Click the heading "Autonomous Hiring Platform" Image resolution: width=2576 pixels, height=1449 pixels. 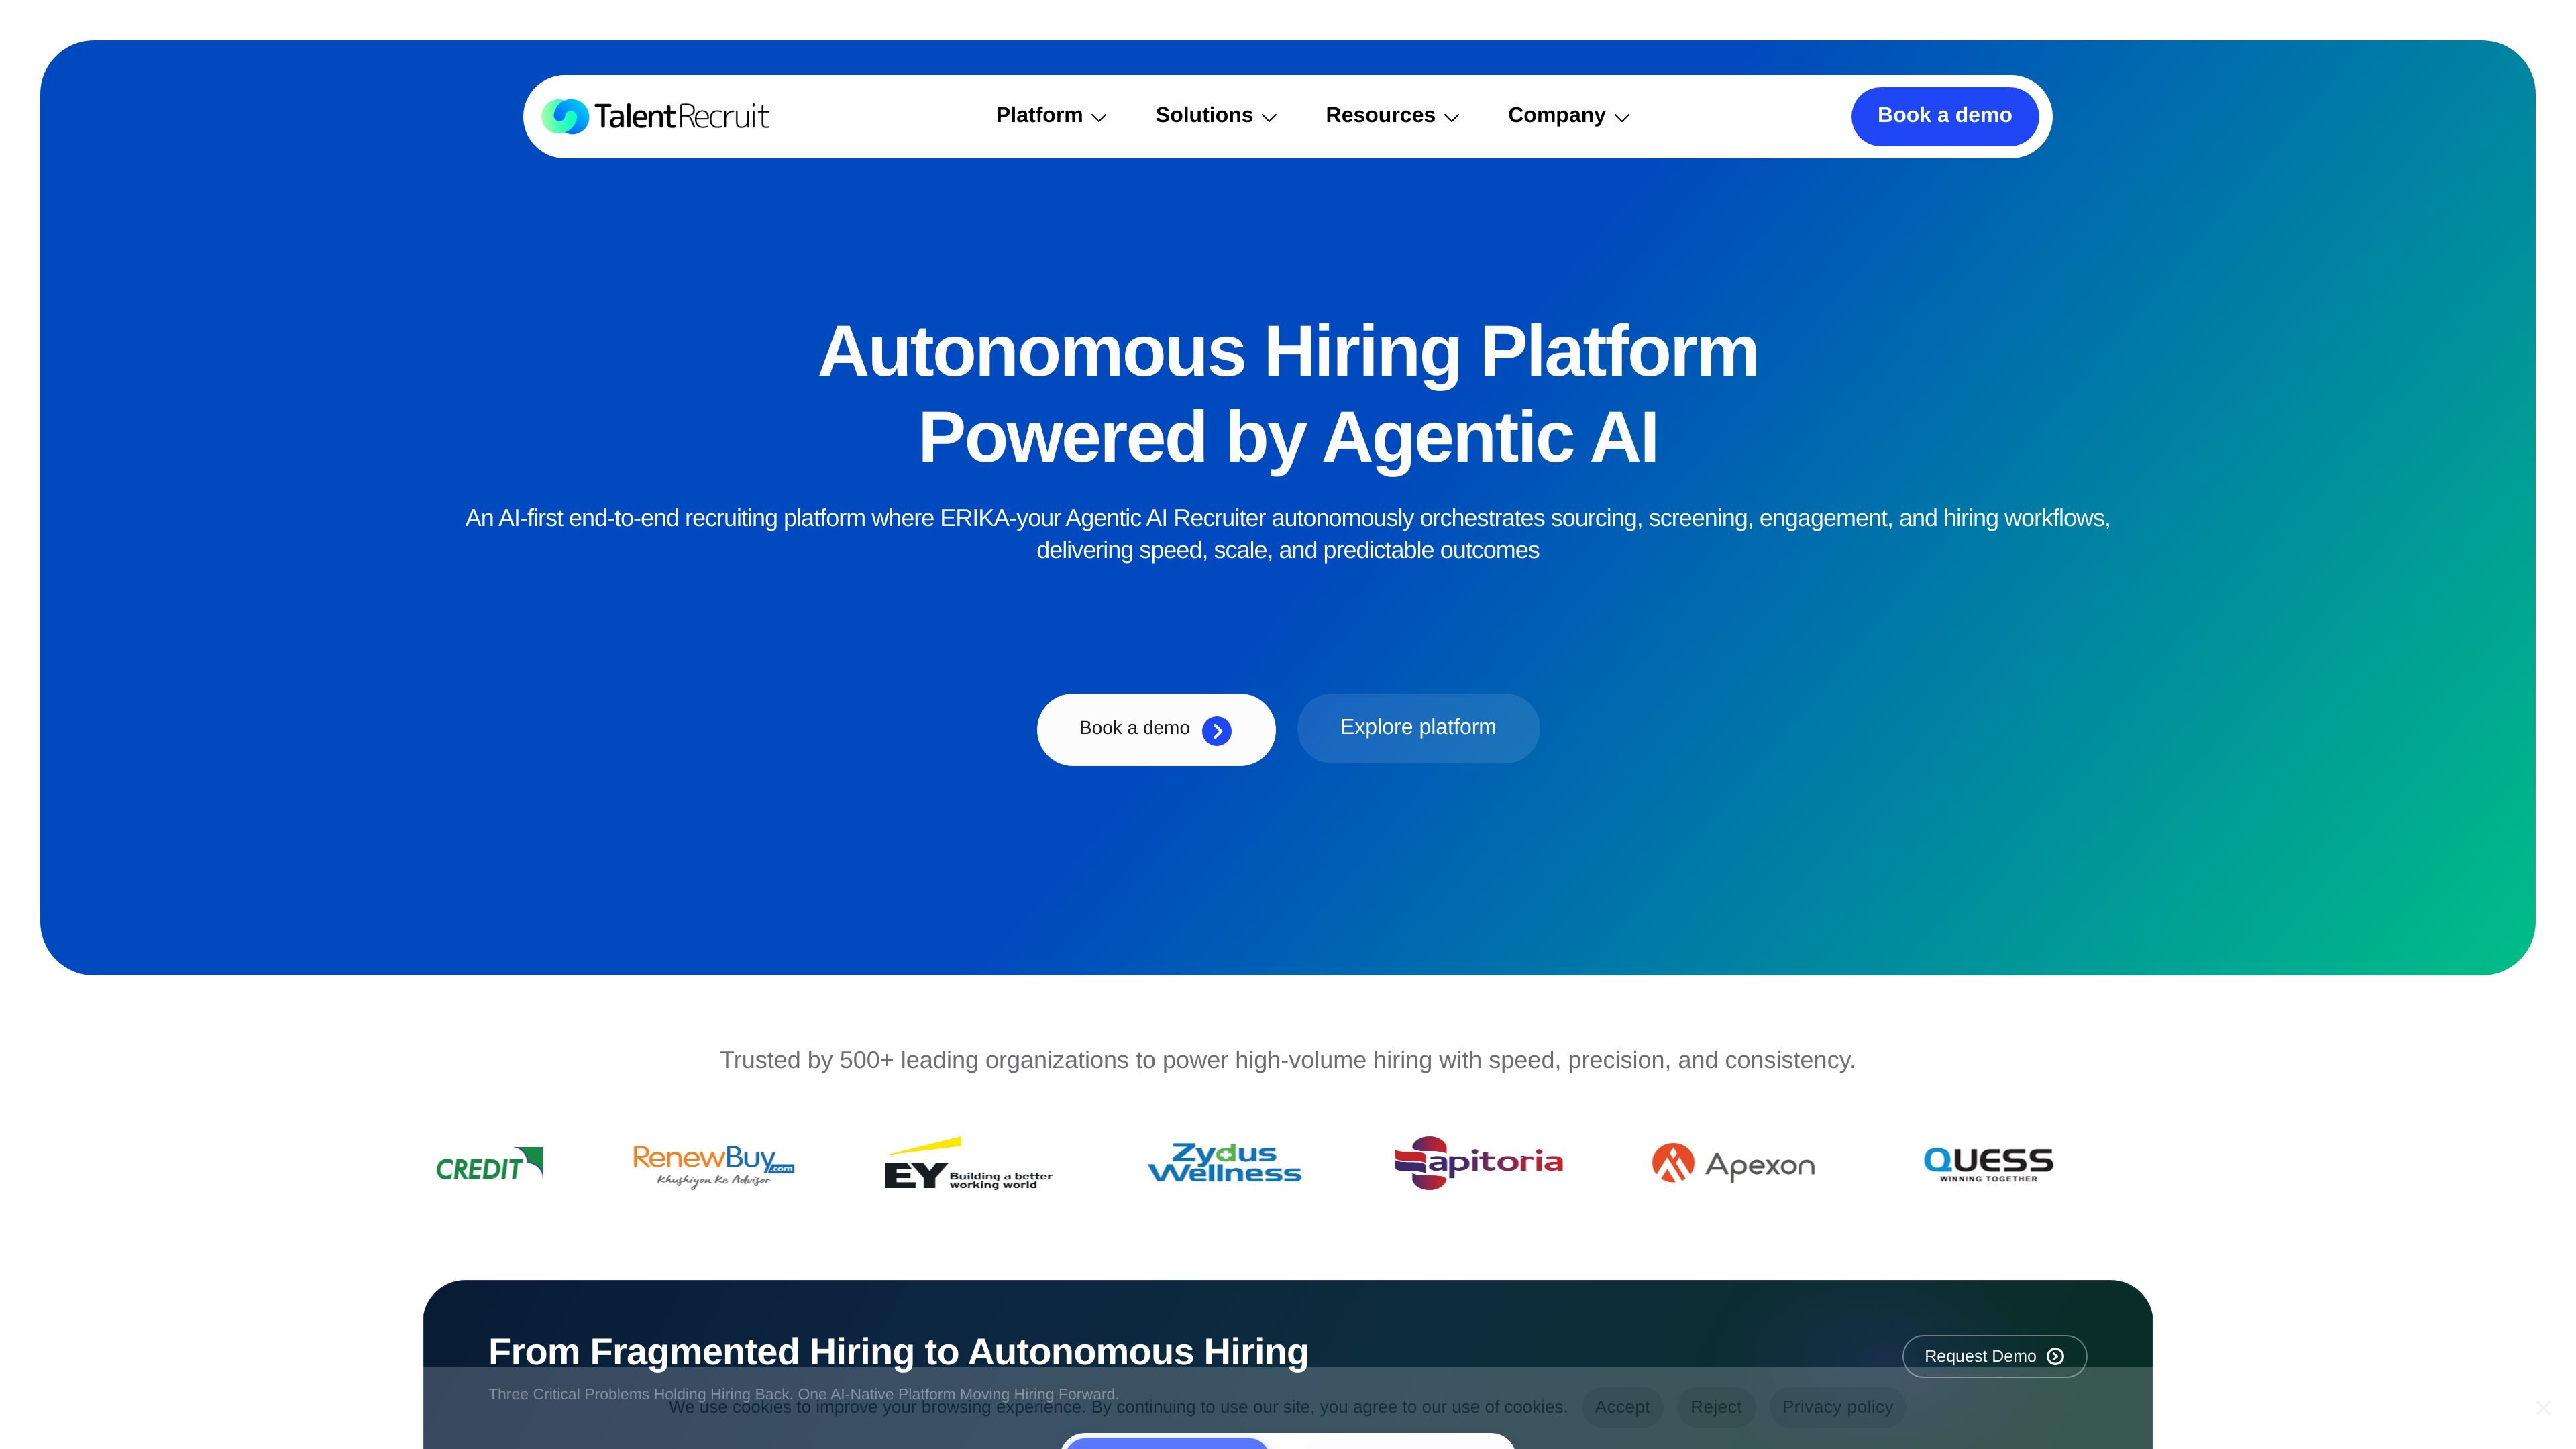[x=1288, y=352]
